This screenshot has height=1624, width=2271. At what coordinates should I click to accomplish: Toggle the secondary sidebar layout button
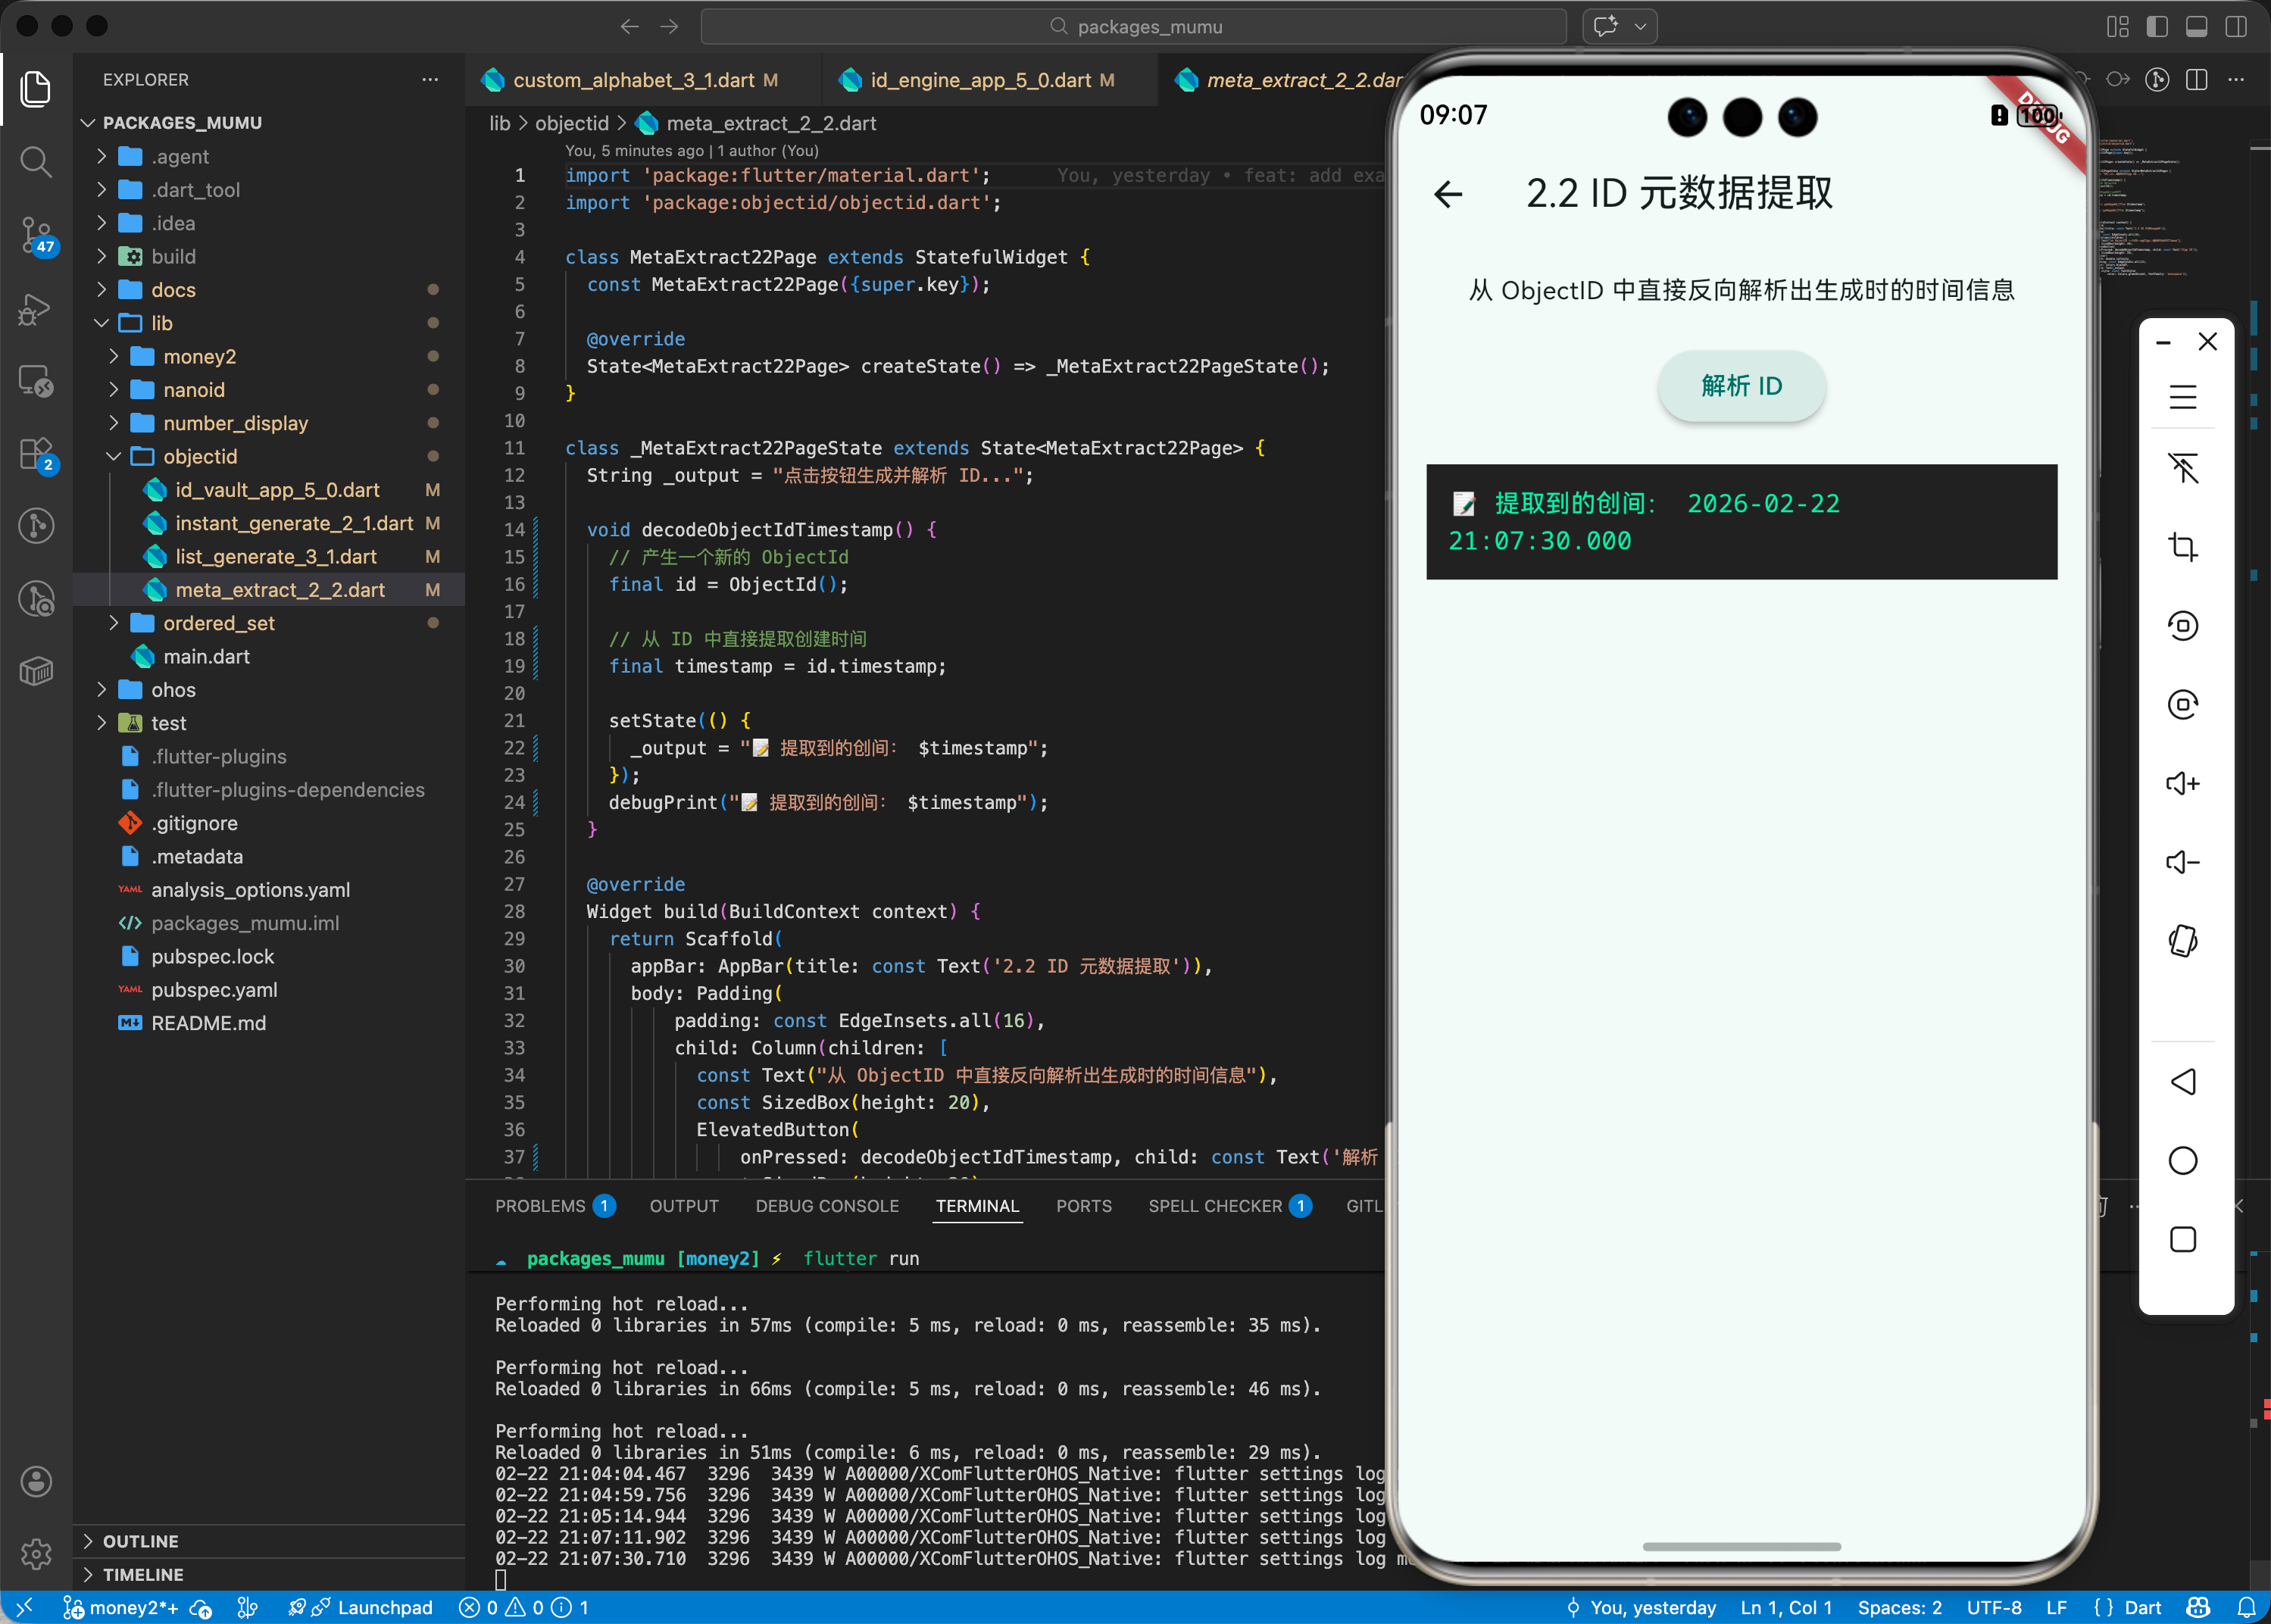pyautogui.click(x=2235, y=27)
